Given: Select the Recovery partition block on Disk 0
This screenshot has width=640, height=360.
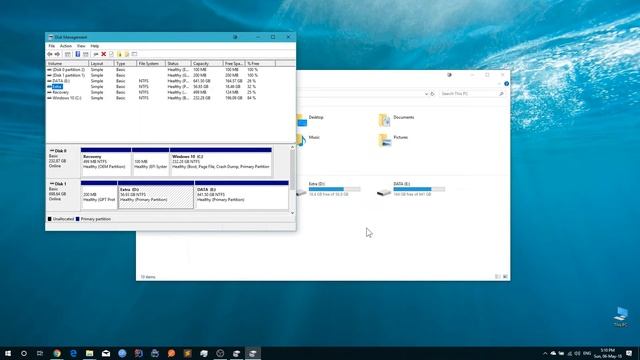Looking at the screenshot, I should coord(106,162).
